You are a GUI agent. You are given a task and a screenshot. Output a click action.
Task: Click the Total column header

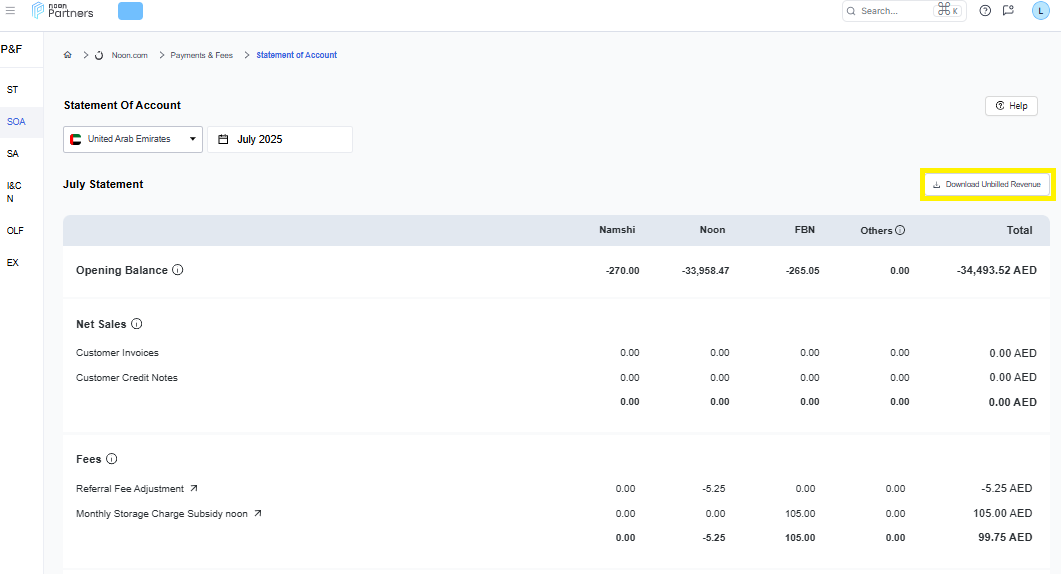1019,230
